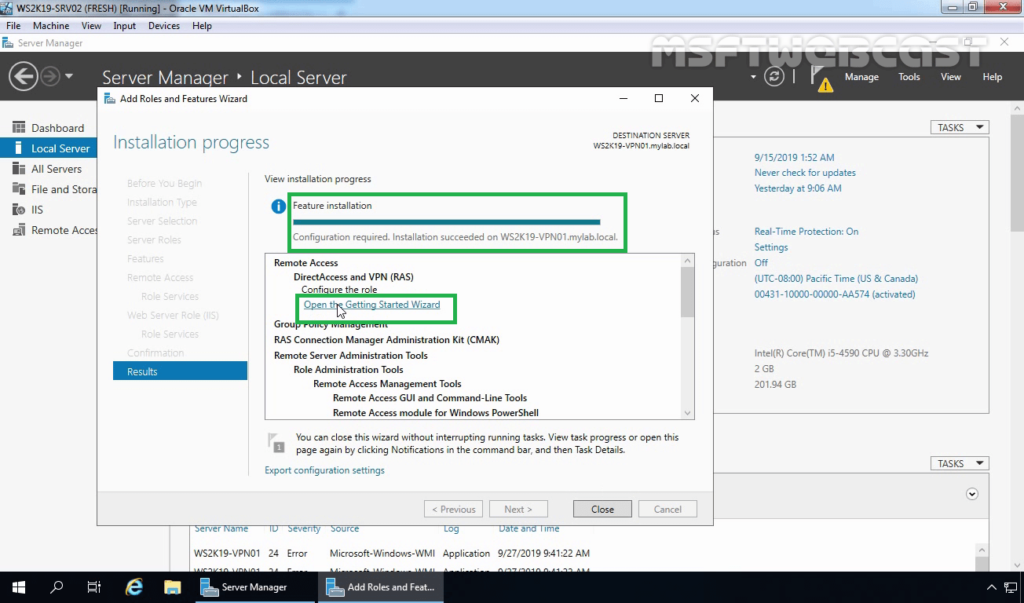The height and width of the screenshot is (603, 1024).
Task: Click the results list scrollbar down arrow
Action: pos(687,413)
